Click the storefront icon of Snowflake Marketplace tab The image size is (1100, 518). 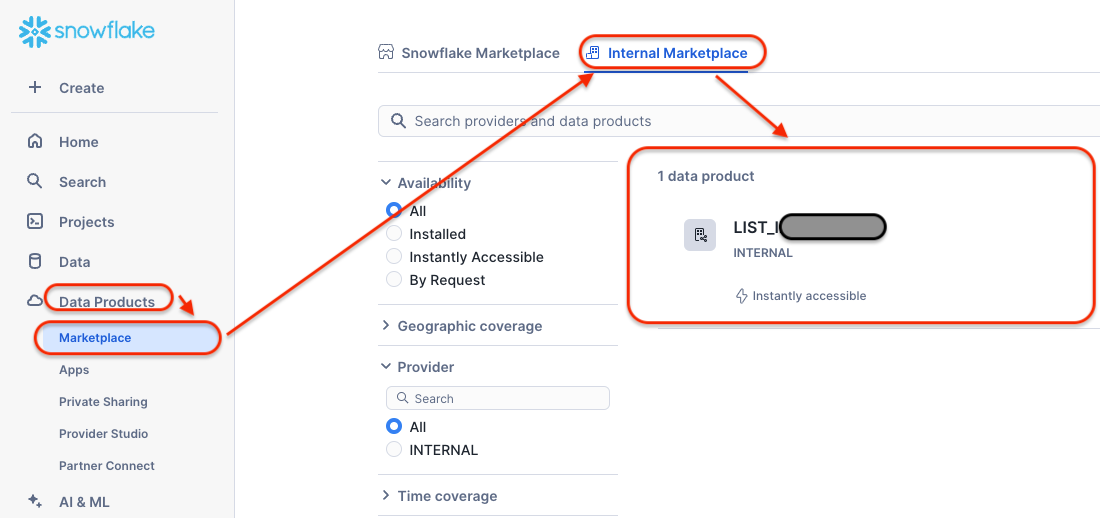(x=386, y=53)
